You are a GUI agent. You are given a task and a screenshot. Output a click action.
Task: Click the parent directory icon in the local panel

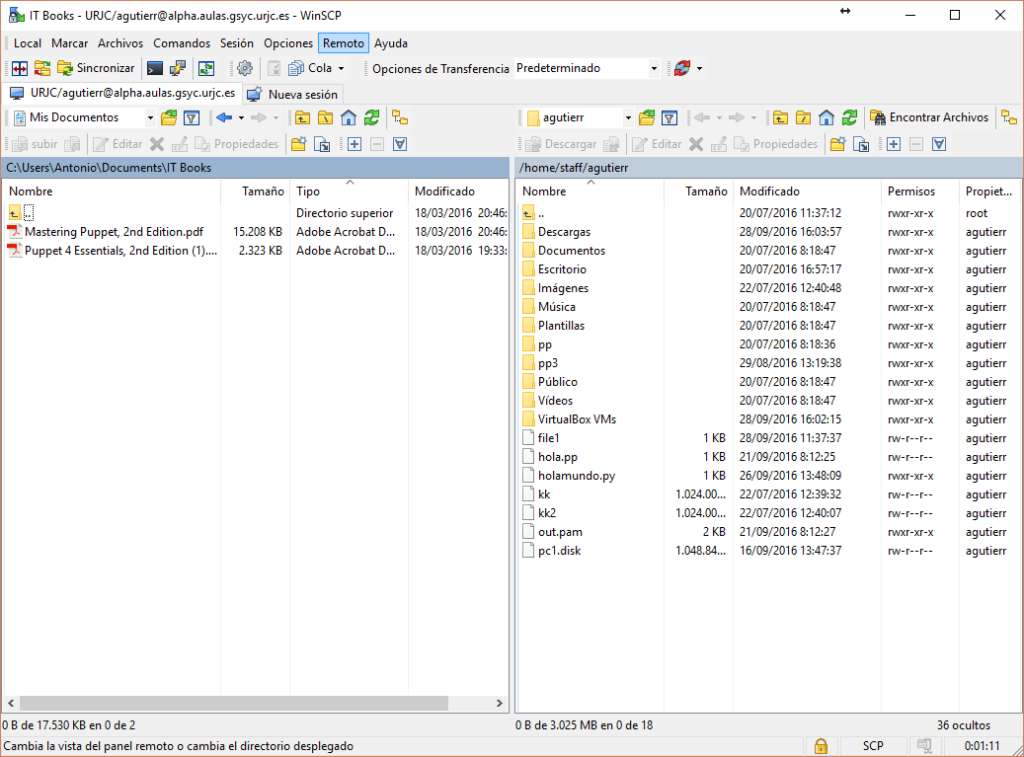(302, 118)
